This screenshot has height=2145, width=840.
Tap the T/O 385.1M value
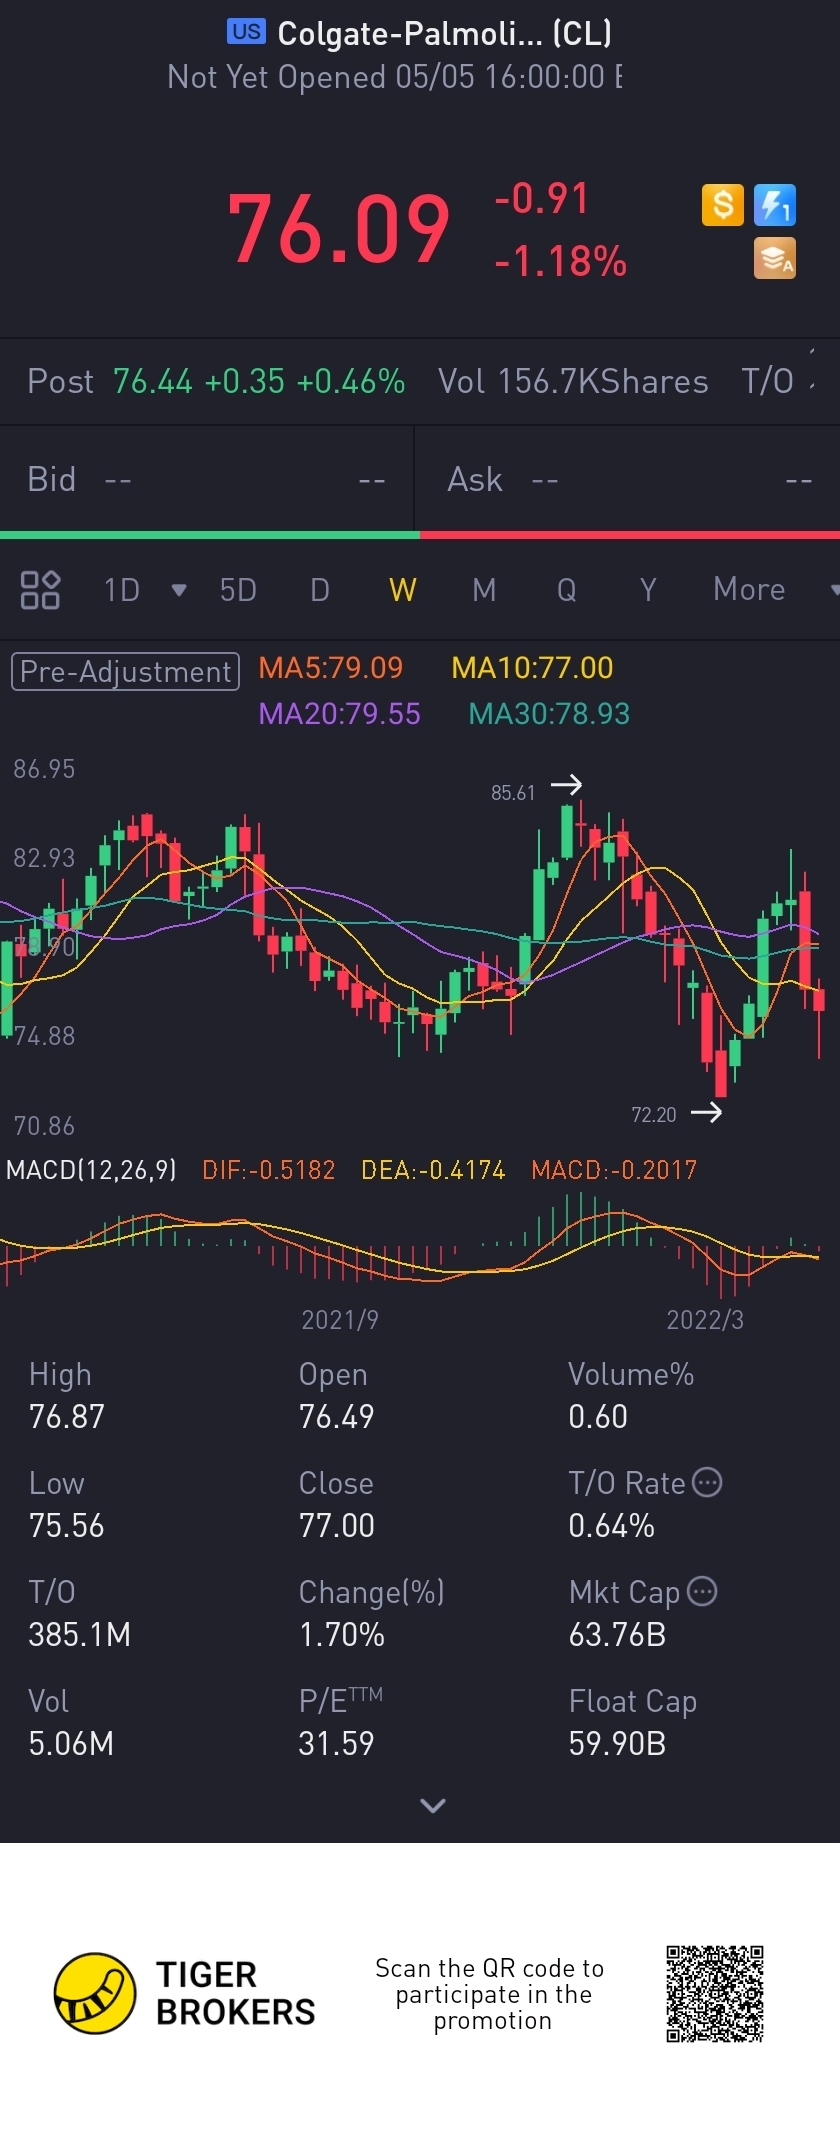(x=80, y=1635)
